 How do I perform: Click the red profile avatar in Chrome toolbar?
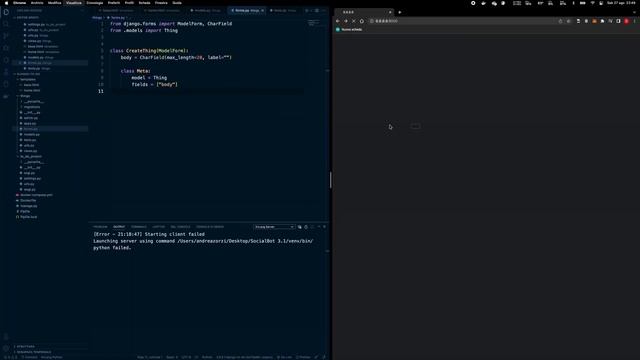[x=627, y=21]
